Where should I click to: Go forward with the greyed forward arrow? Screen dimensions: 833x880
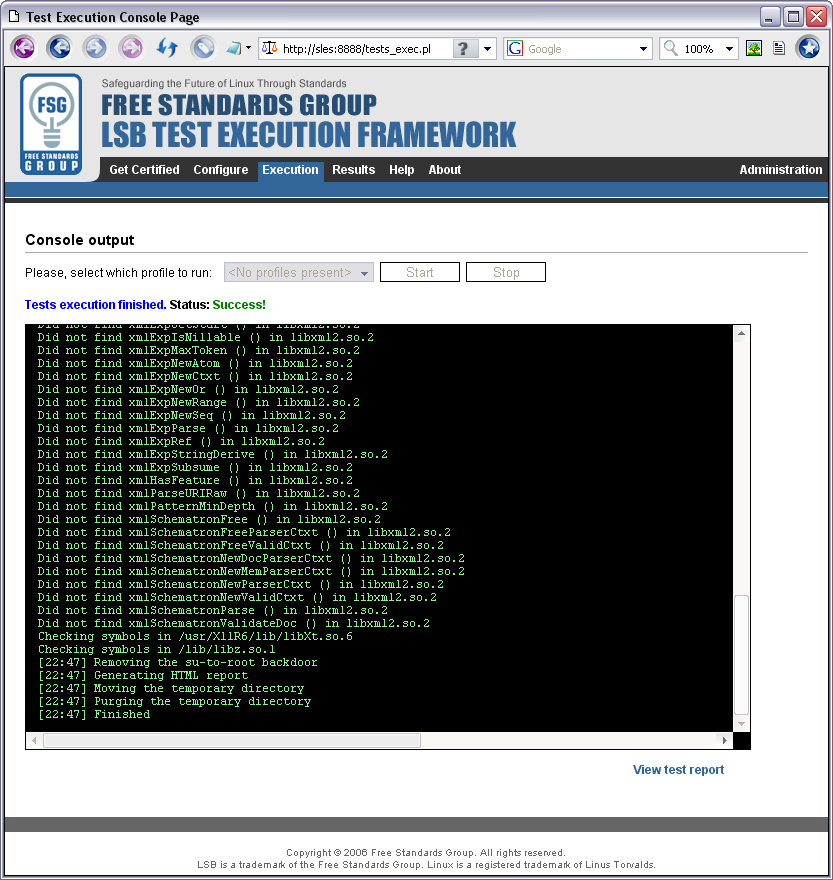tap(95, 48)
